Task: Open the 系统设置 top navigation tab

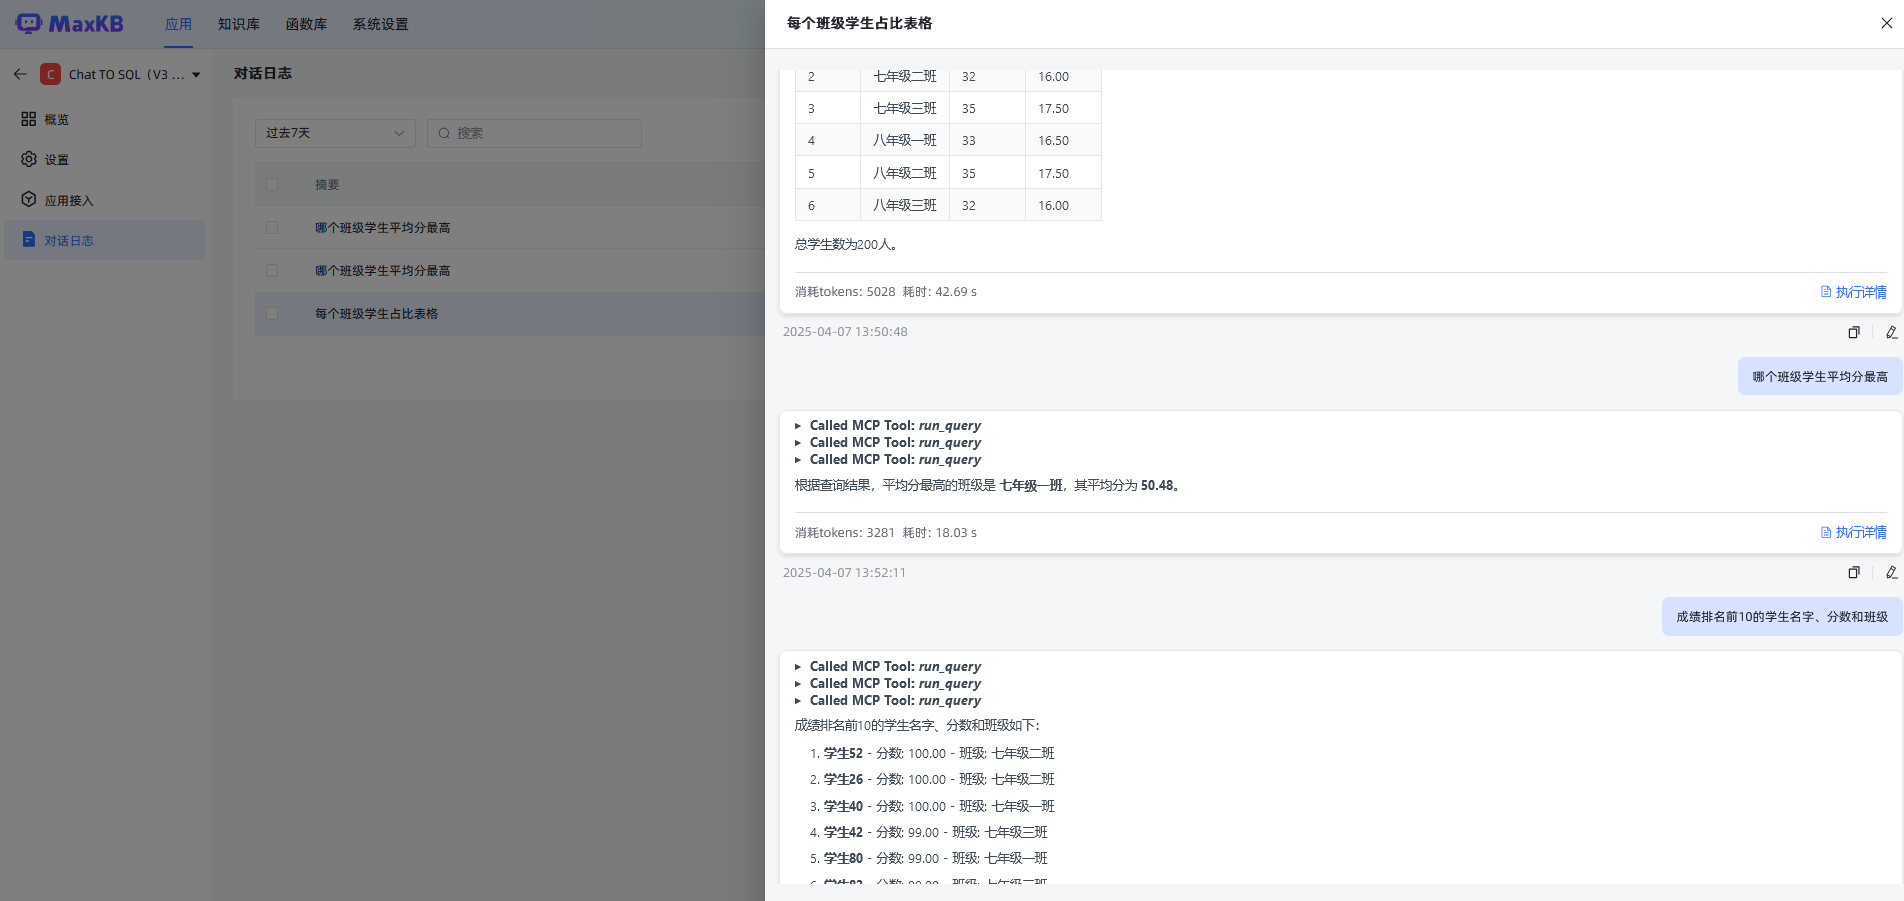Action: 380,24
